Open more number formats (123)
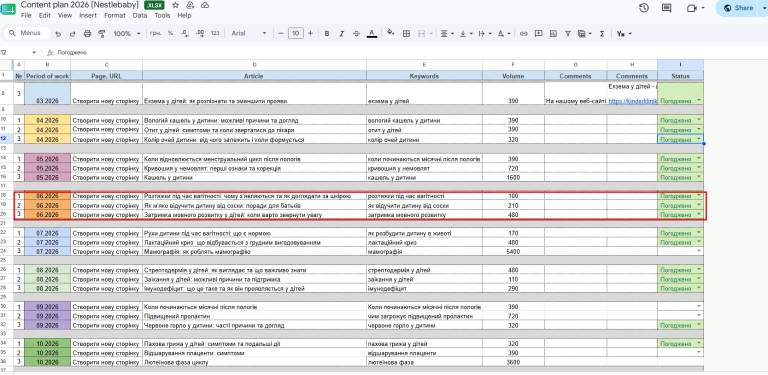 215,33
